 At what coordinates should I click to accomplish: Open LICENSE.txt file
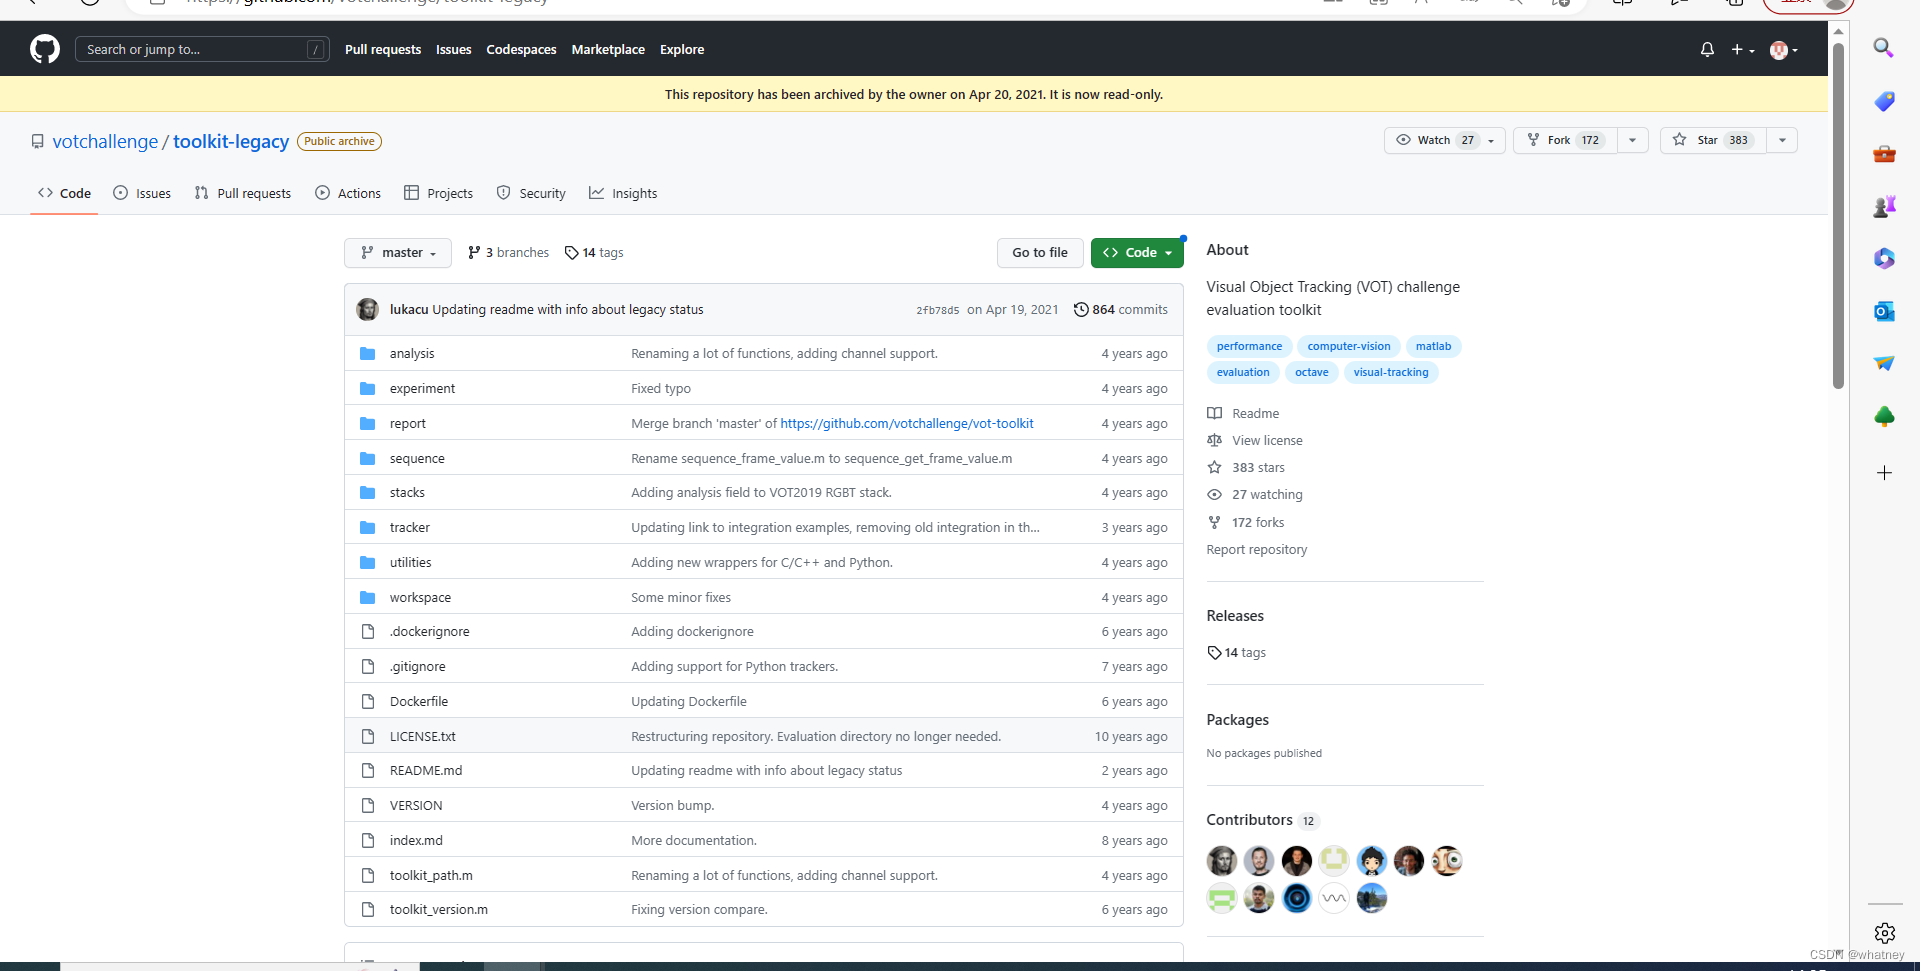tap(422, 737)
